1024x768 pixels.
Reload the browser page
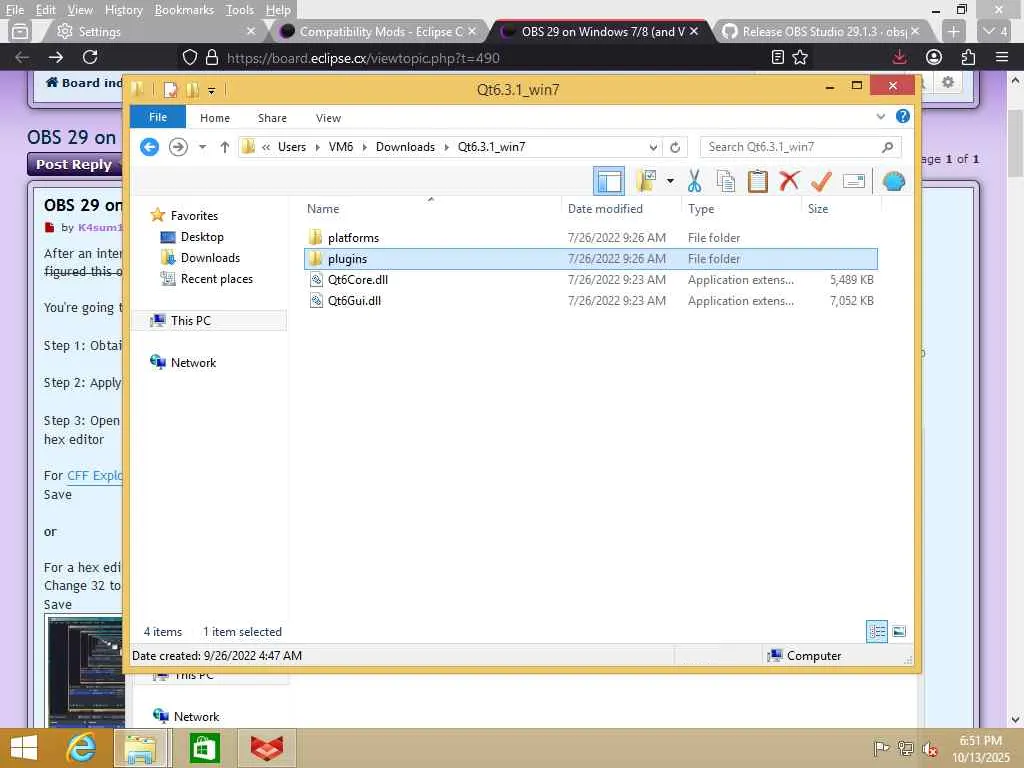90,57
